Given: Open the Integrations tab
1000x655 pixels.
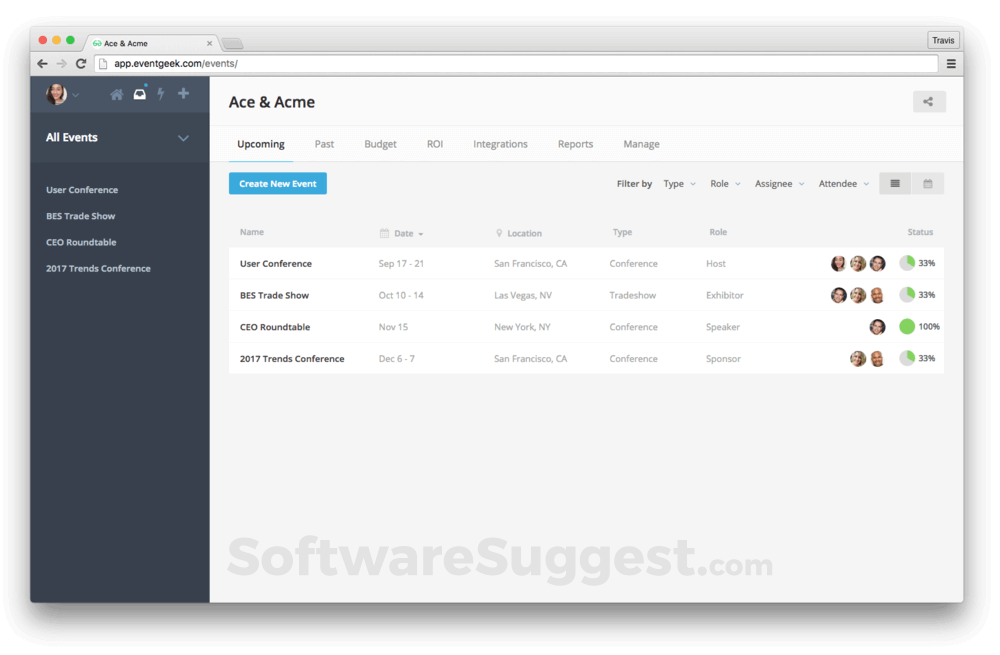Looking at the screenshot, I should tap(500, 144).
